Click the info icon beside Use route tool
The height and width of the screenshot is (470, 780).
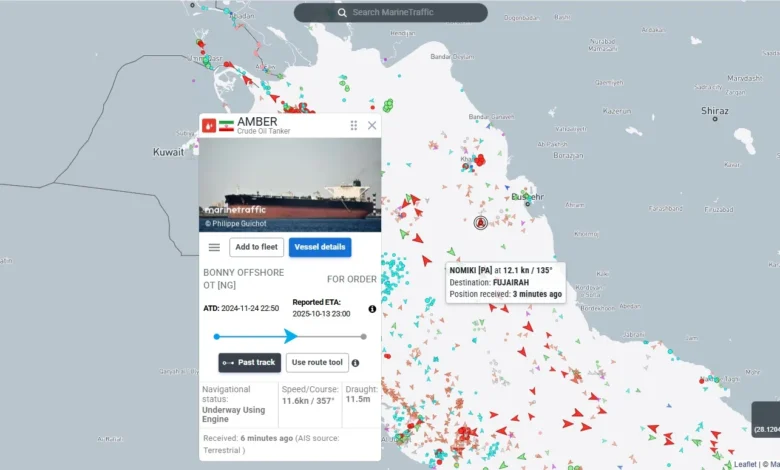pyautogui.click(x=355, y=363)
